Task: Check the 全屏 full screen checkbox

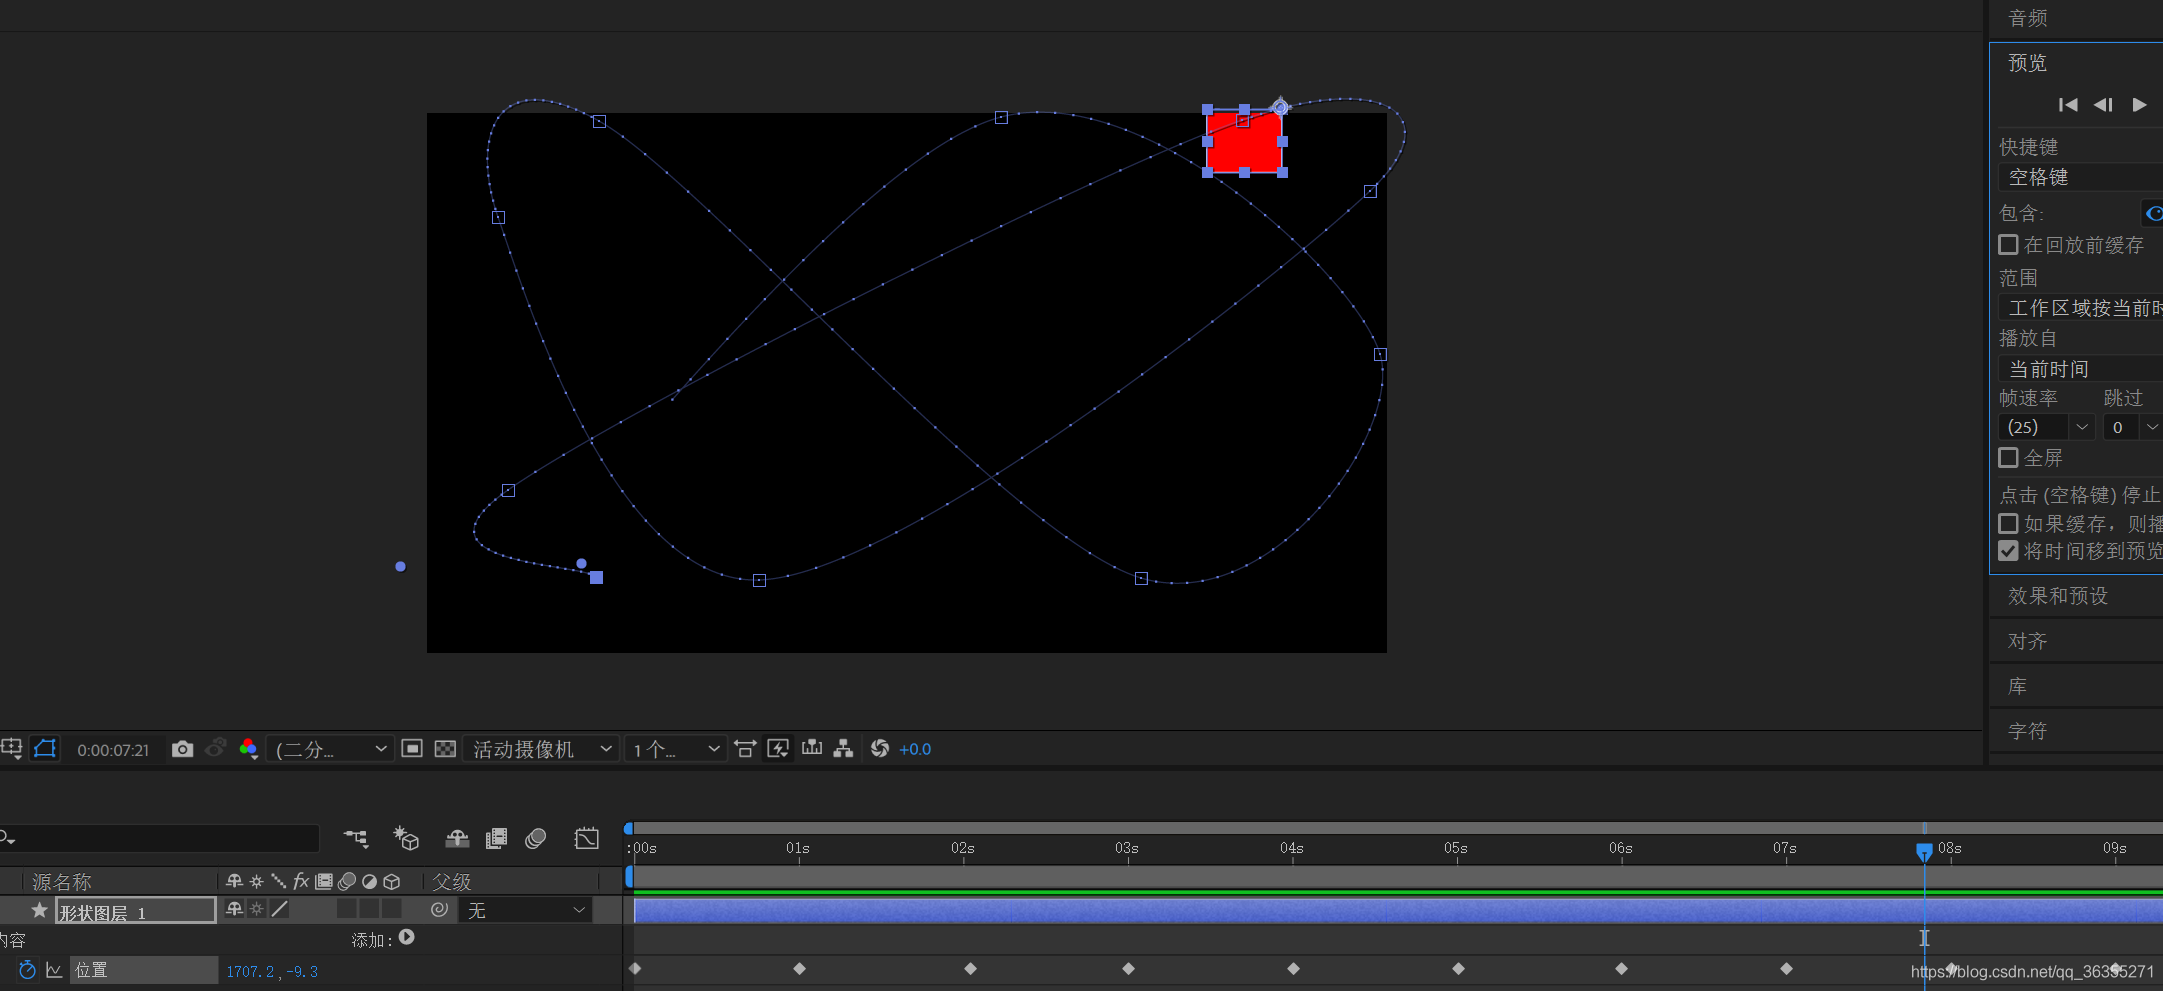Action: coord(2008,458)
